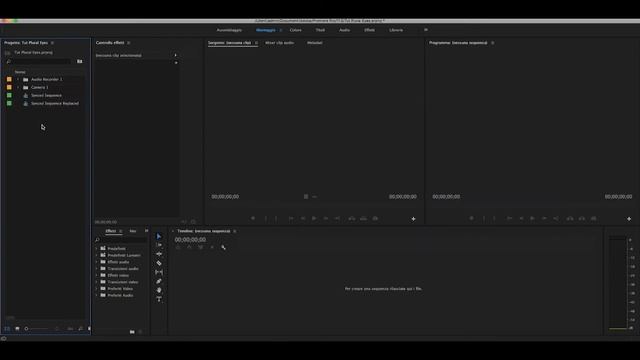Switch Project panel to list view

(x=7, y=329)
